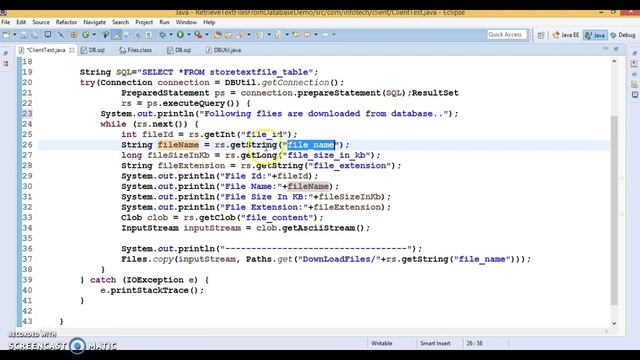Click cursor position 26 : 58 in status bar
The height and width of the screenshot is (360, 640).
[x=474, y=343]
